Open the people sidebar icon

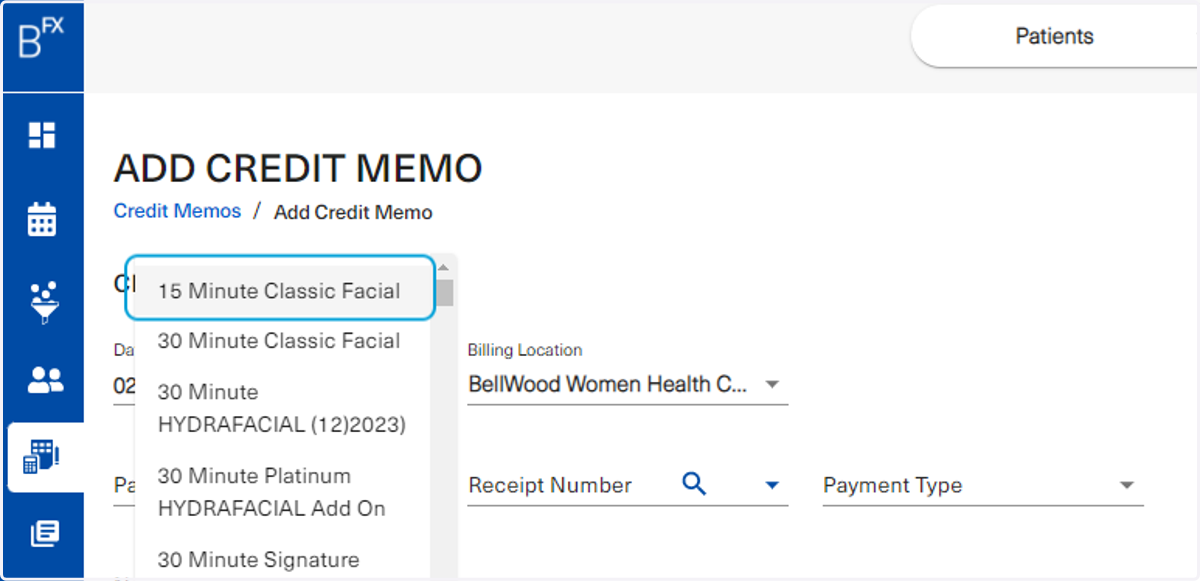pyautogui.click(x=44, y=380)
